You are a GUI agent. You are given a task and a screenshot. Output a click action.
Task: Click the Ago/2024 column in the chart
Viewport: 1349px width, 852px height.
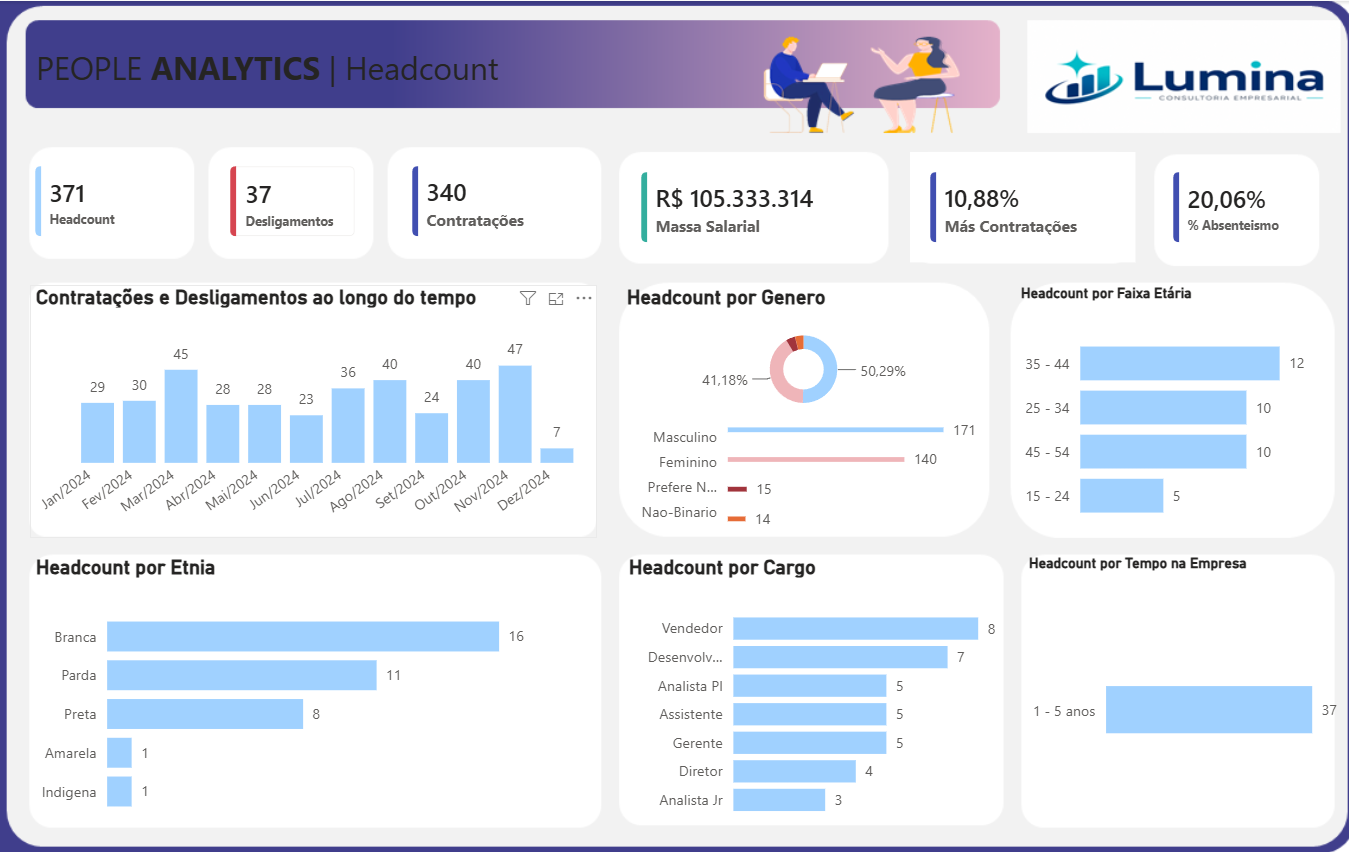(x=390, y=421)
